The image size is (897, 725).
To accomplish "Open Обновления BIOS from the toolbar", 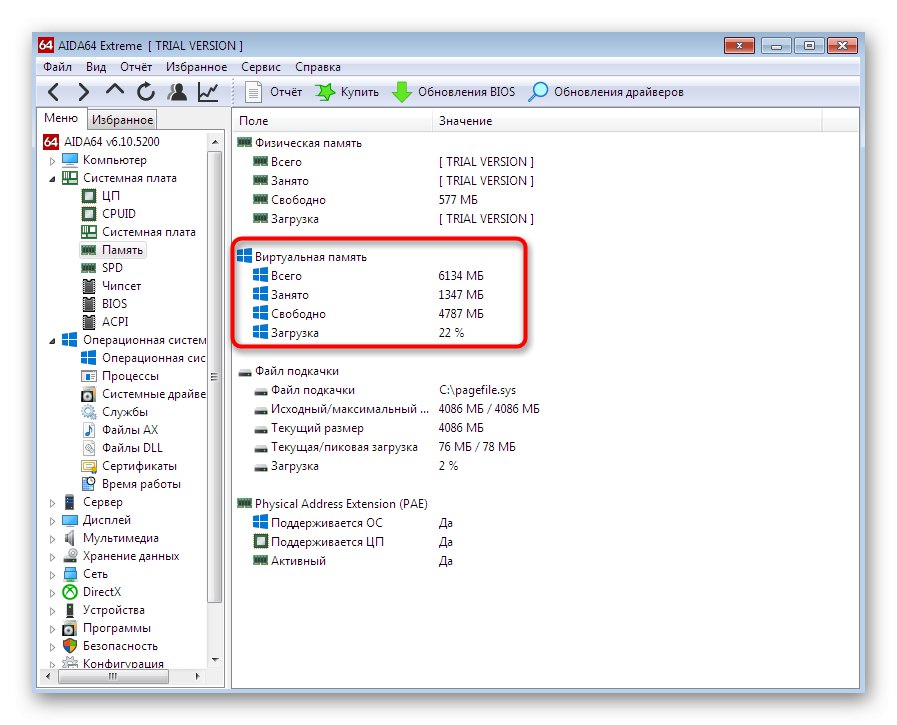I will [x=454, y=92].
